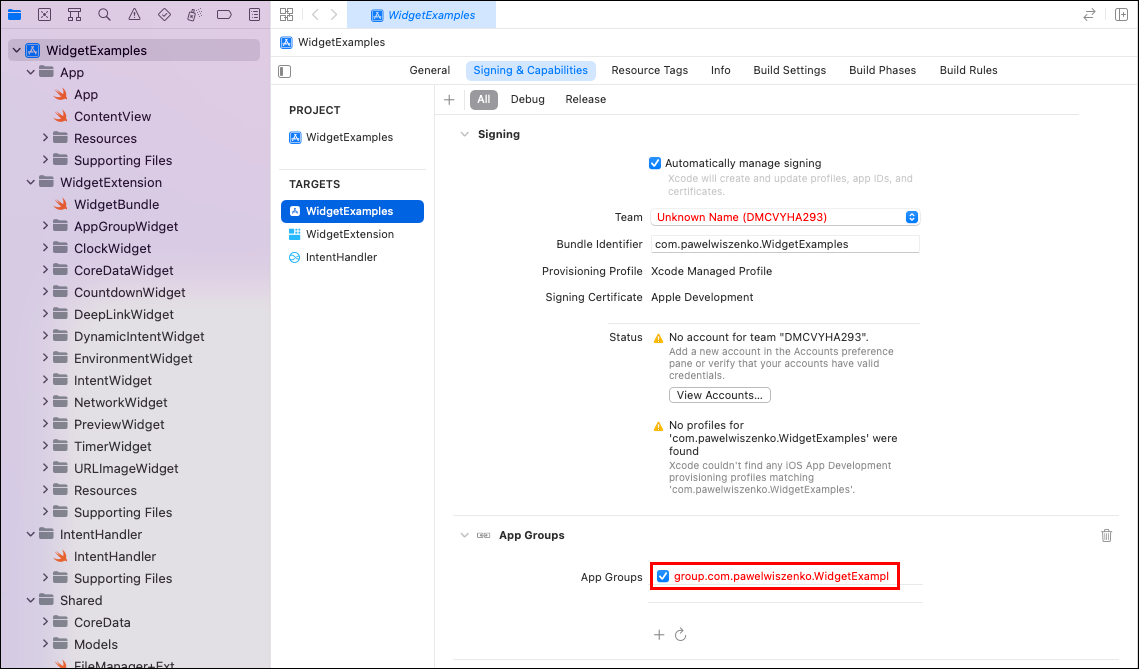Click the editor swap arrows icon

point(1089,15)
